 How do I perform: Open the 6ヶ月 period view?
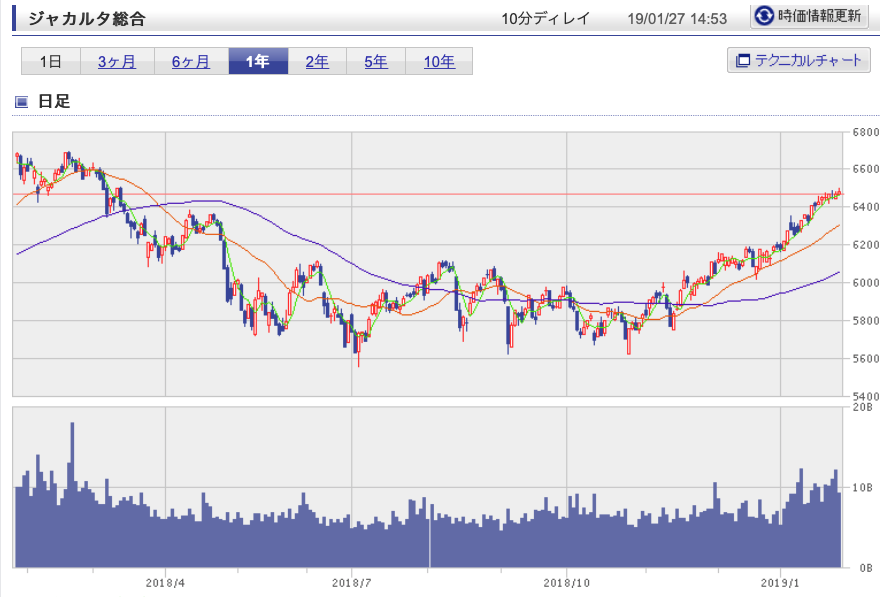[191, 62]
